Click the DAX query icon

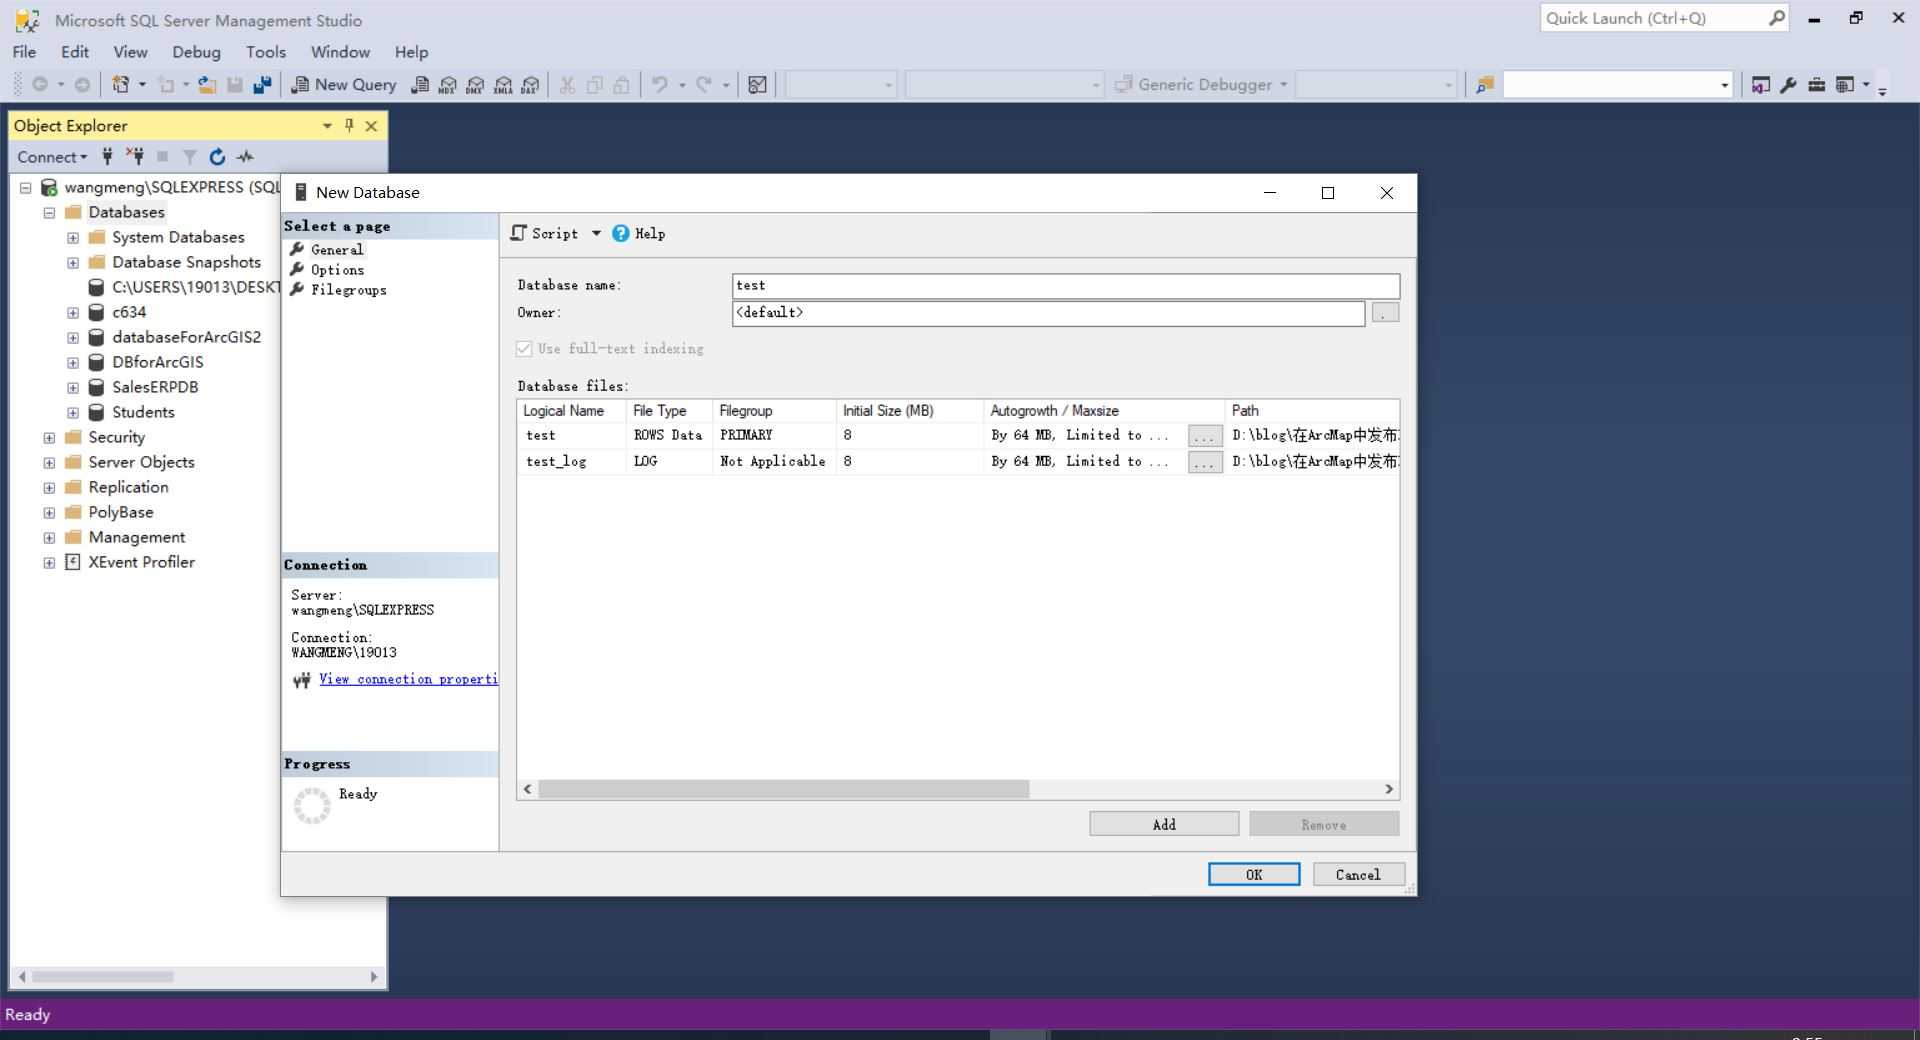click(530, 85)
